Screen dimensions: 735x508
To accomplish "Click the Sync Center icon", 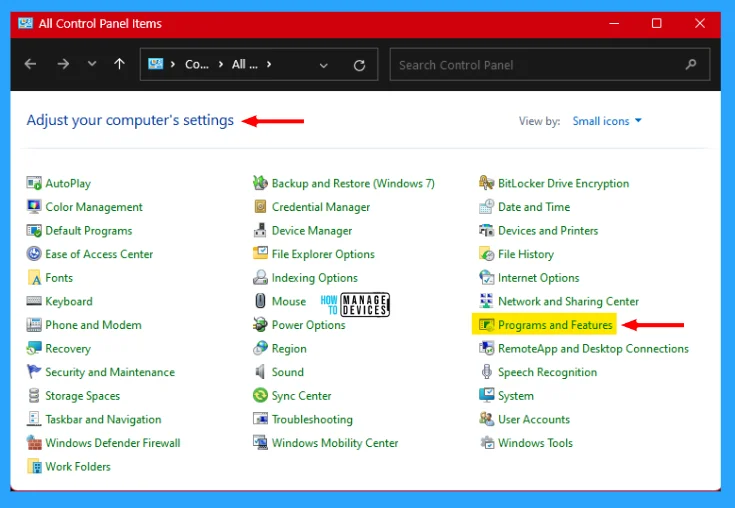I will [260, 395].
